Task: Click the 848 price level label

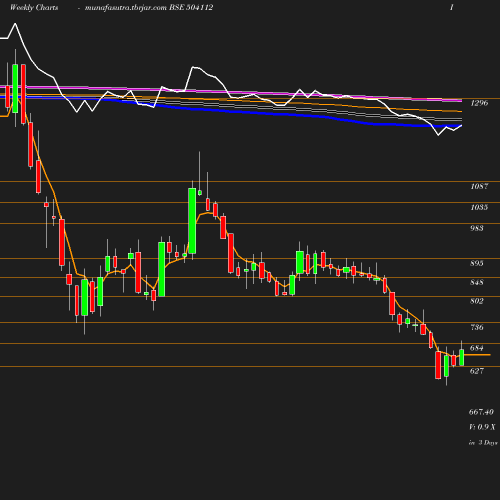Action: 477,282
